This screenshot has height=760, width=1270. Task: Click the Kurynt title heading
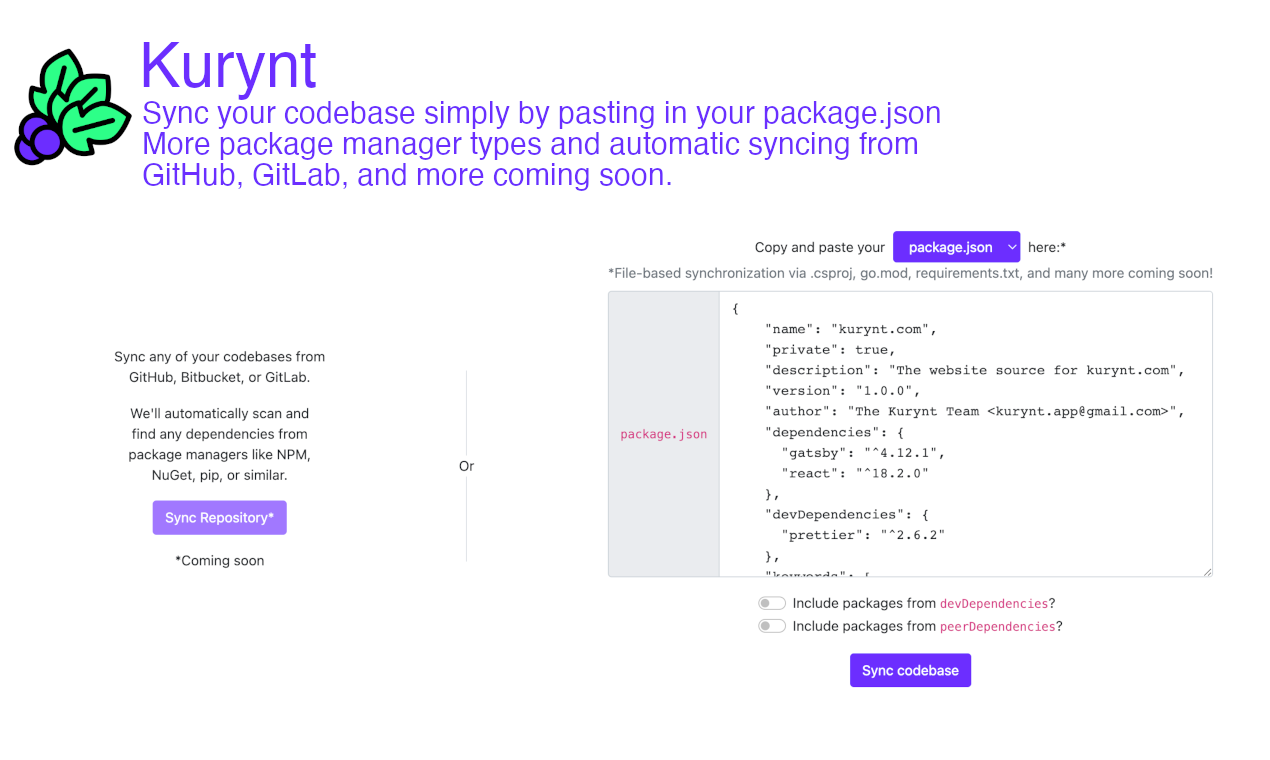pos(228,66)
